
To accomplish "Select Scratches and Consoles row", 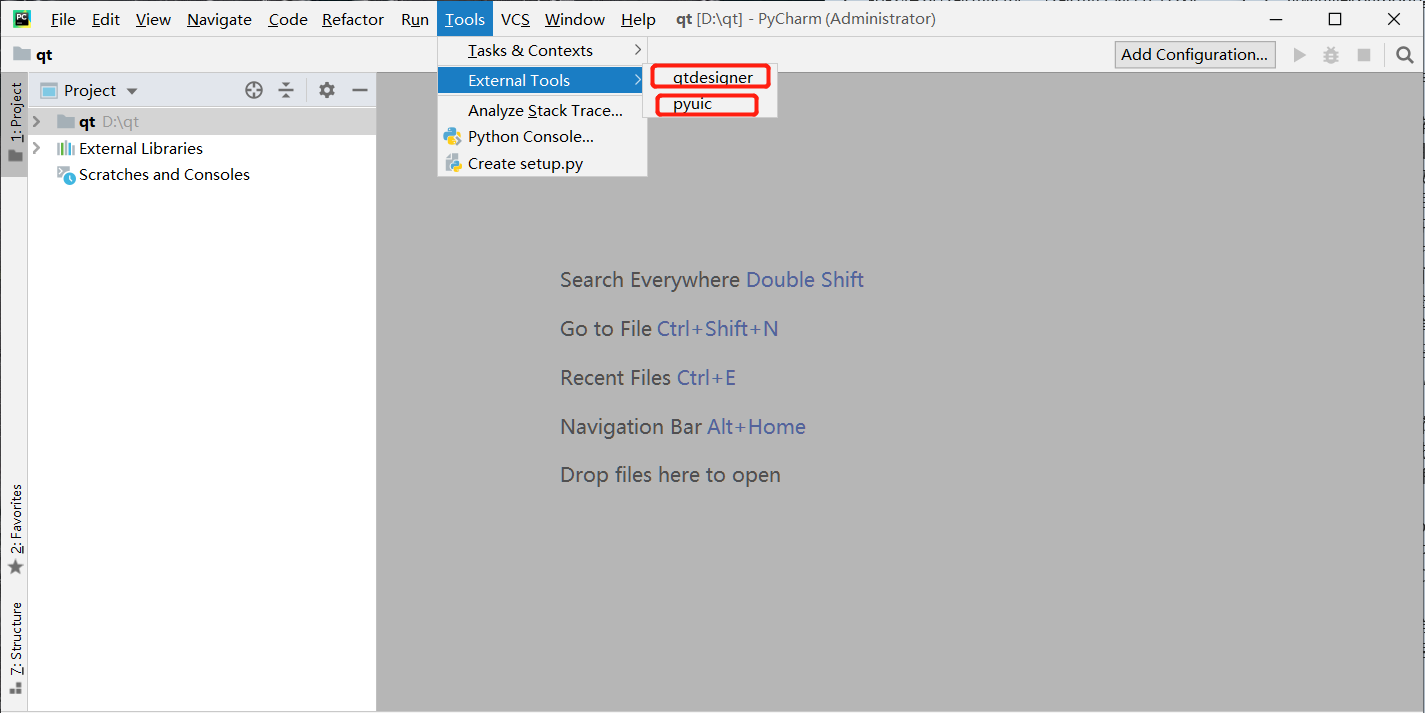I will 202,174.
